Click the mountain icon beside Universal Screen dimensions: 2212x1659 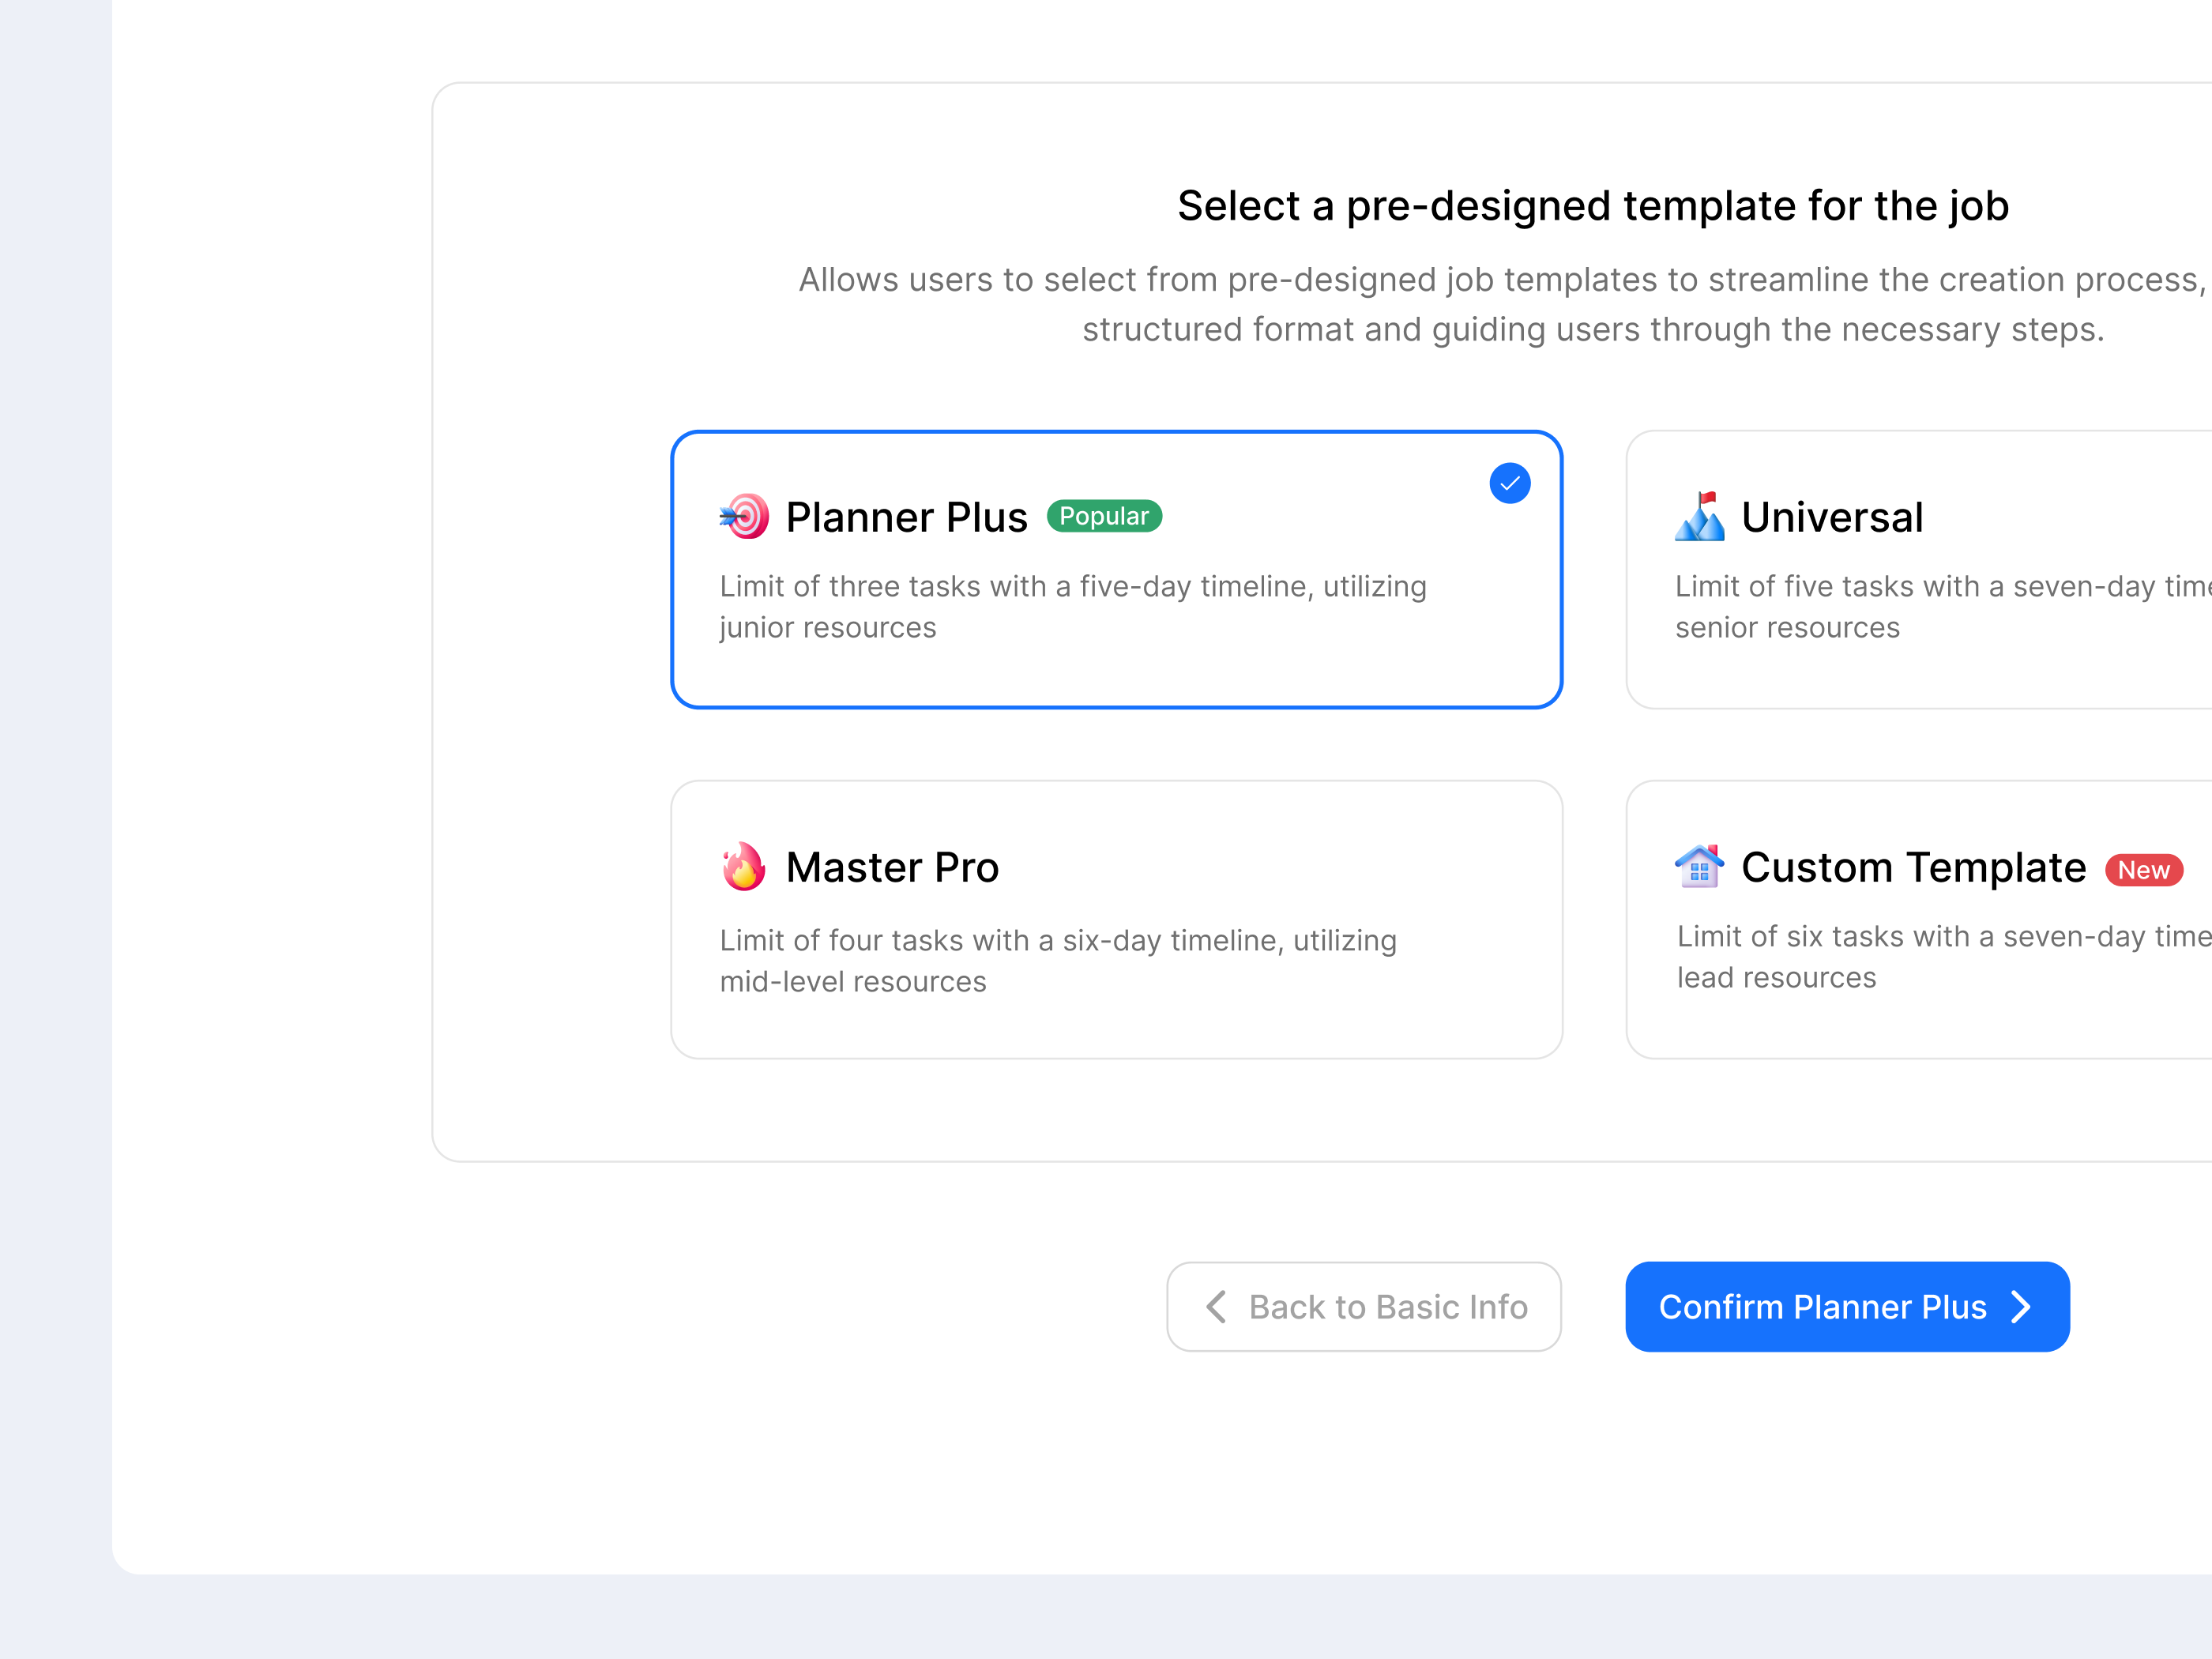(1700, 517)
